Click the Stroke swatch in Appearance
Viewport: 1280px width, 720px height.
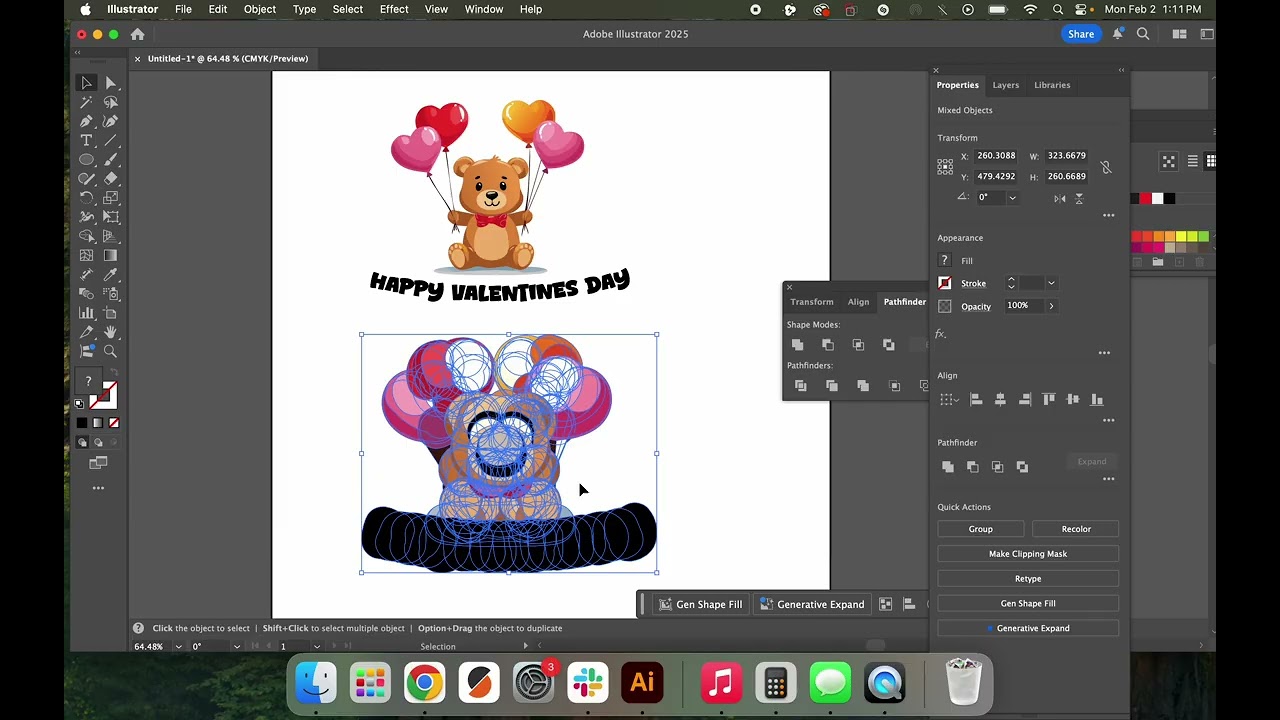944,284
